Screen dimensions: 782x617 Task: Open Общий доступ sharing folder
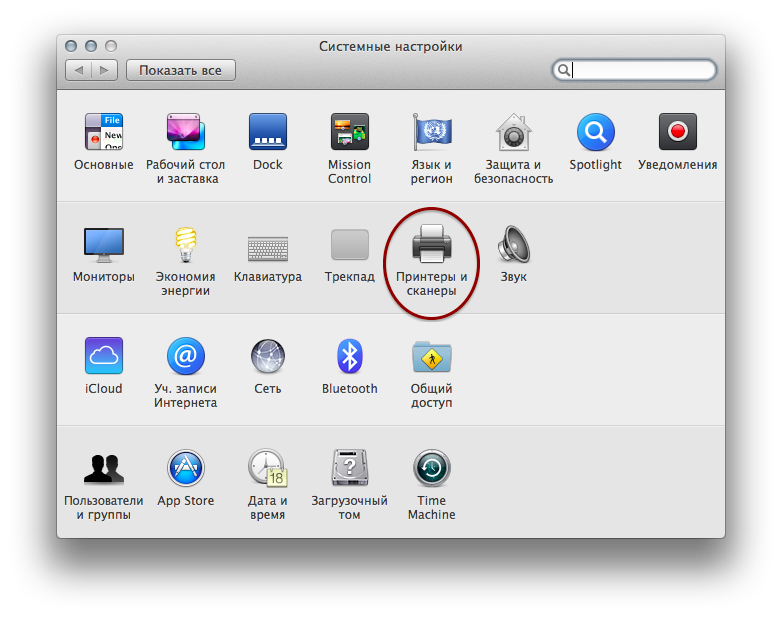pos(432,357)
